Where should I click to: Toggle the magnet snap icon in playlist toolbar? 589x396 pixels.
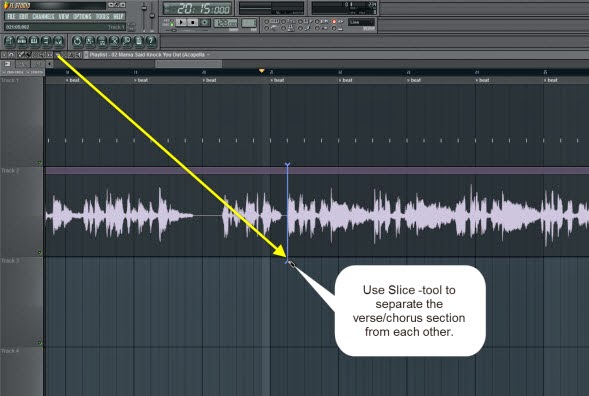pyautogui.click(x=11, y=55)
